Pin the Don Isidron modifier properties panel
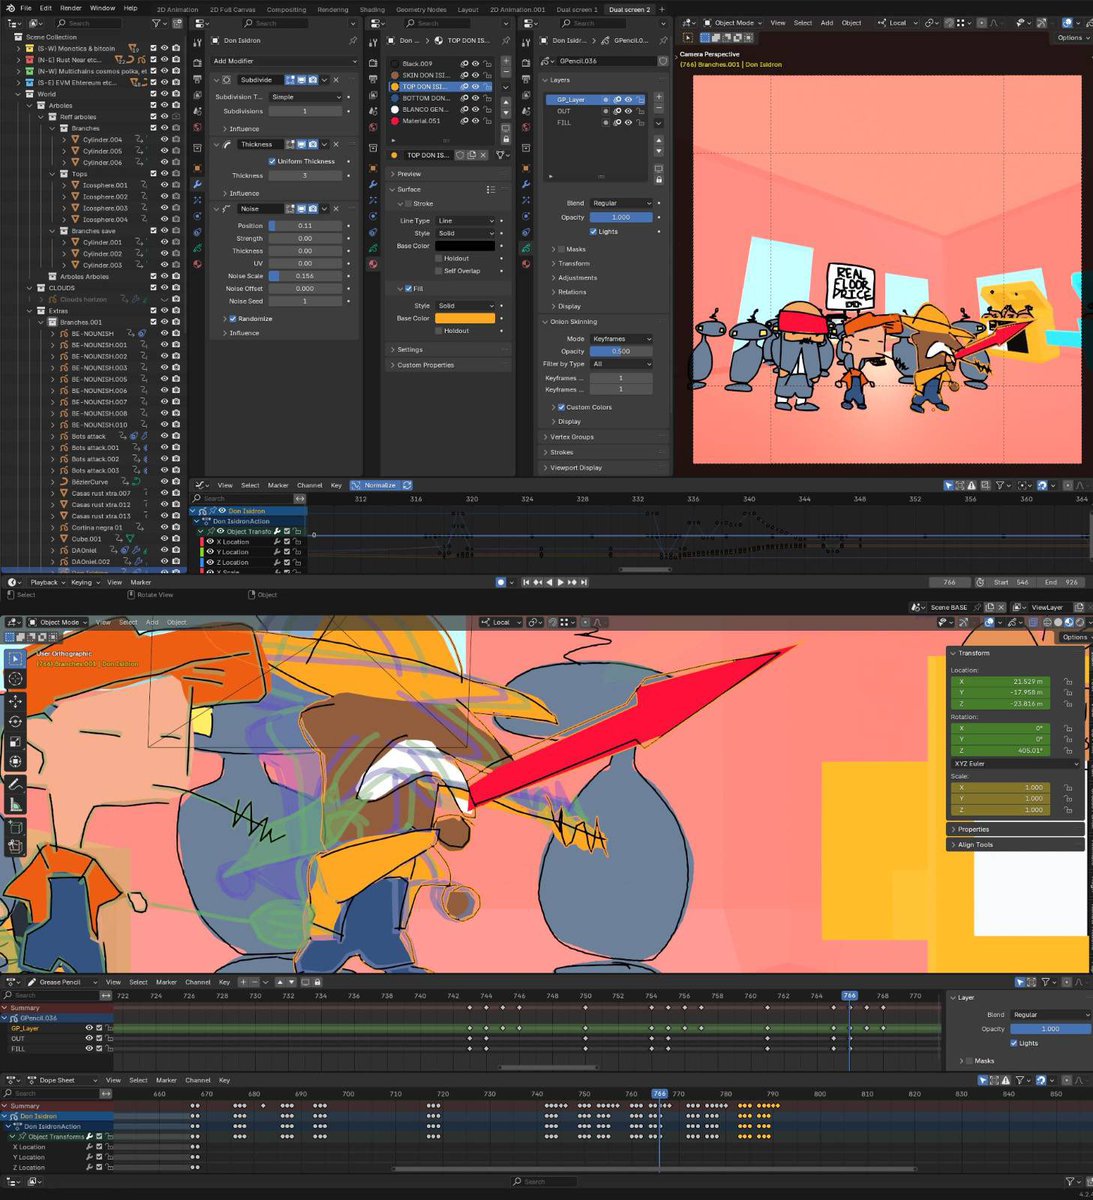 coord(353,41)
